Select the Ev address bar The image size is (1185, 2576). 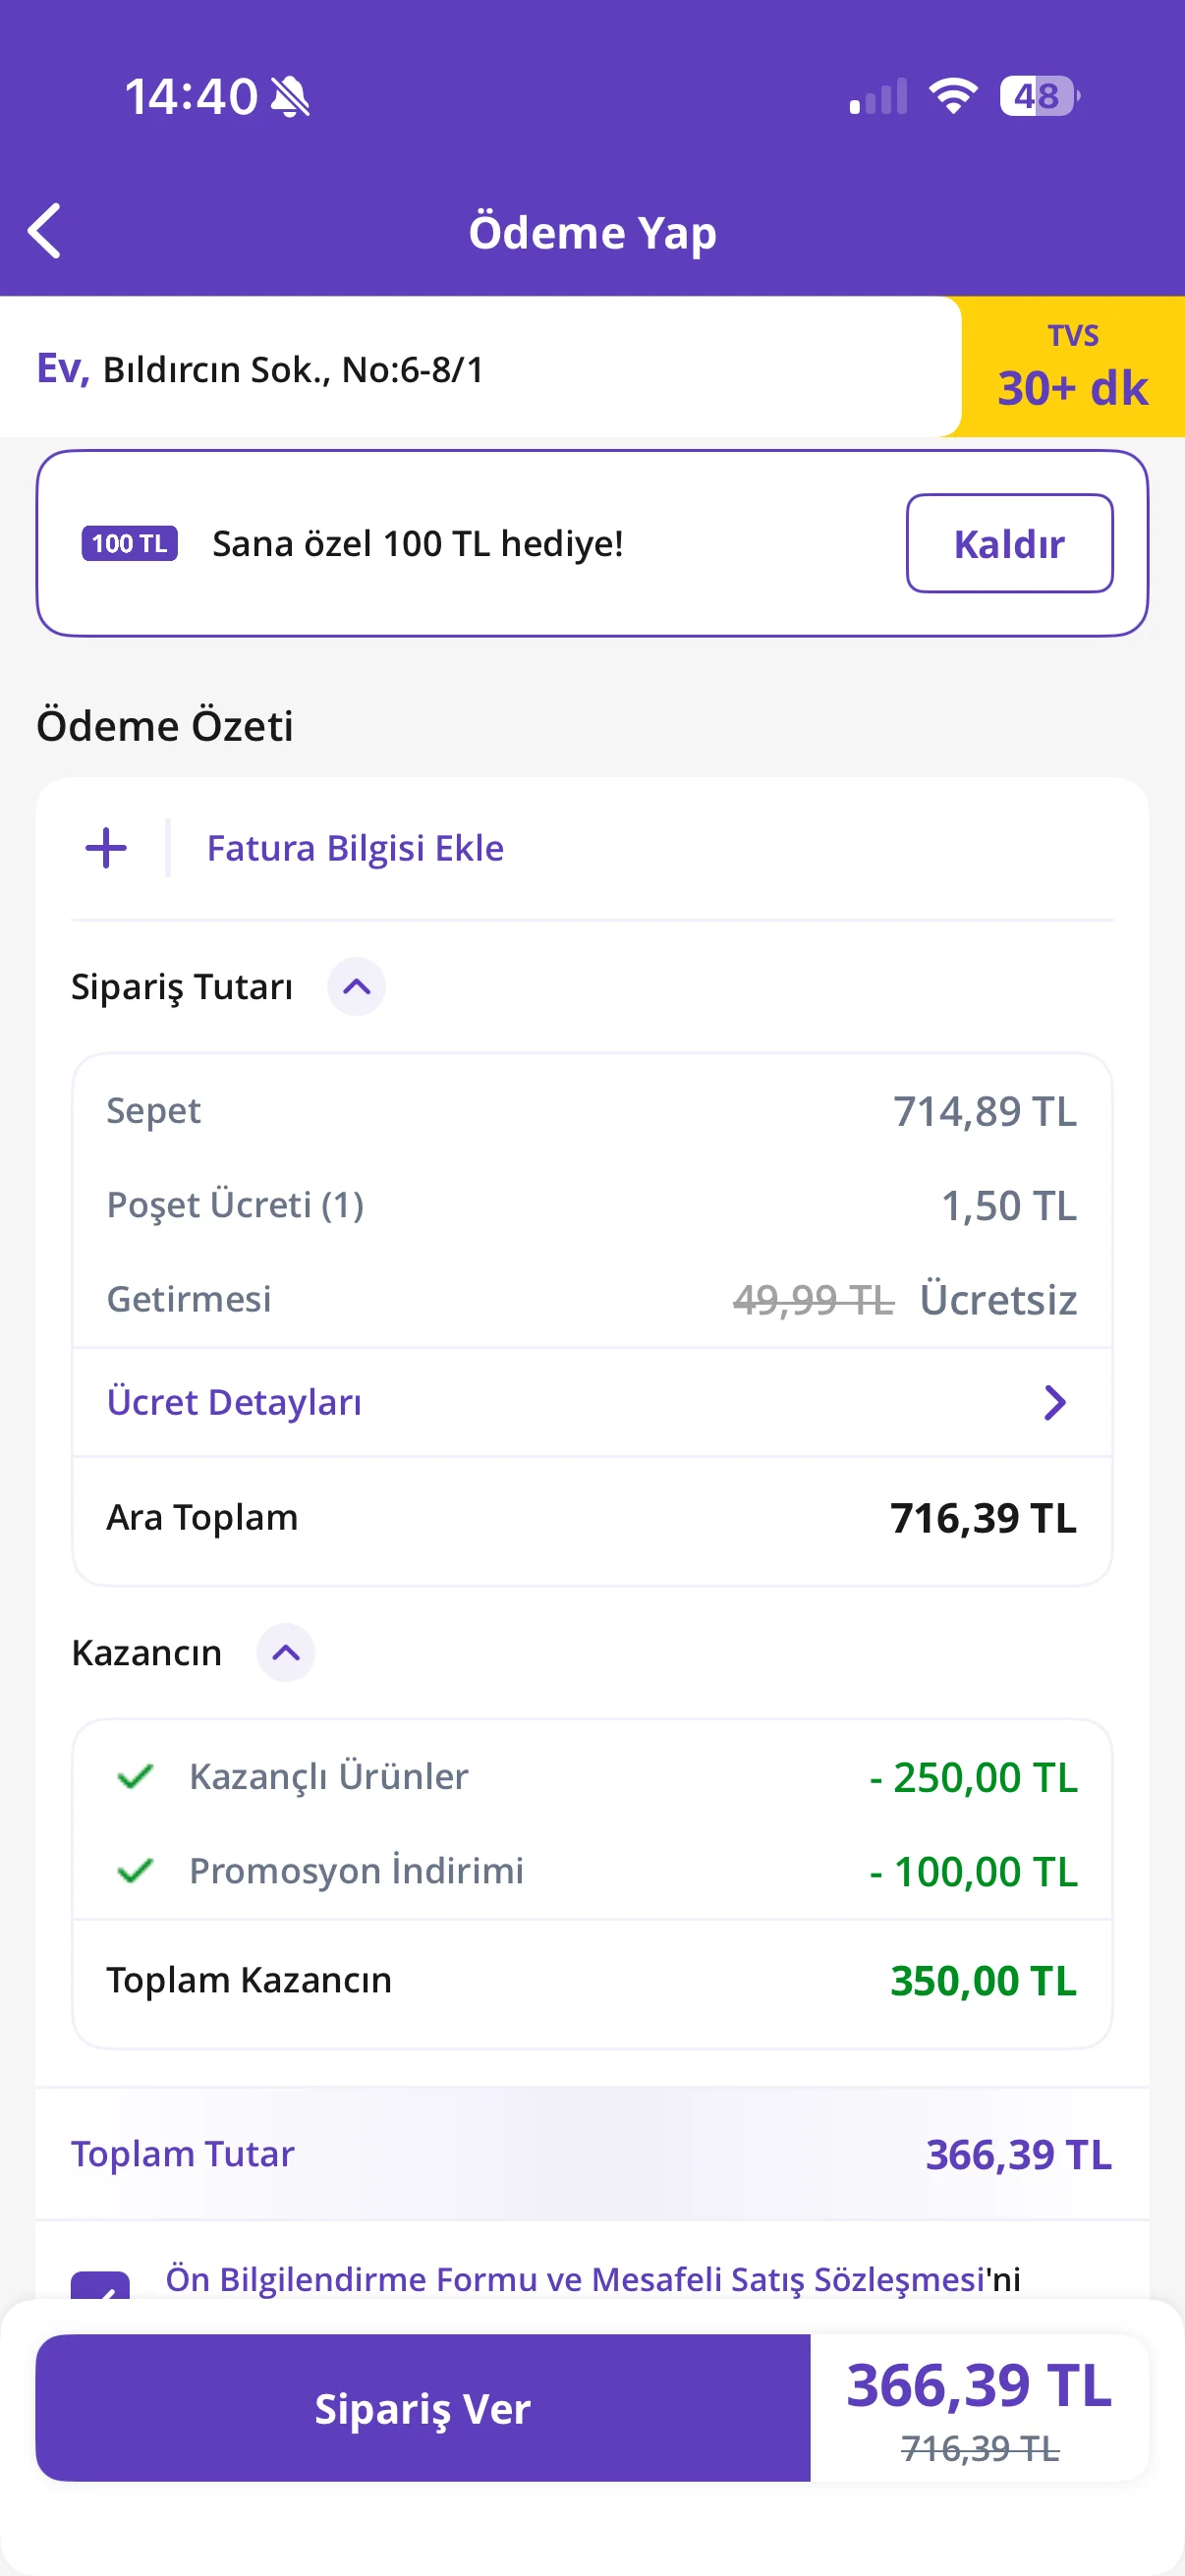coord(480,368)
